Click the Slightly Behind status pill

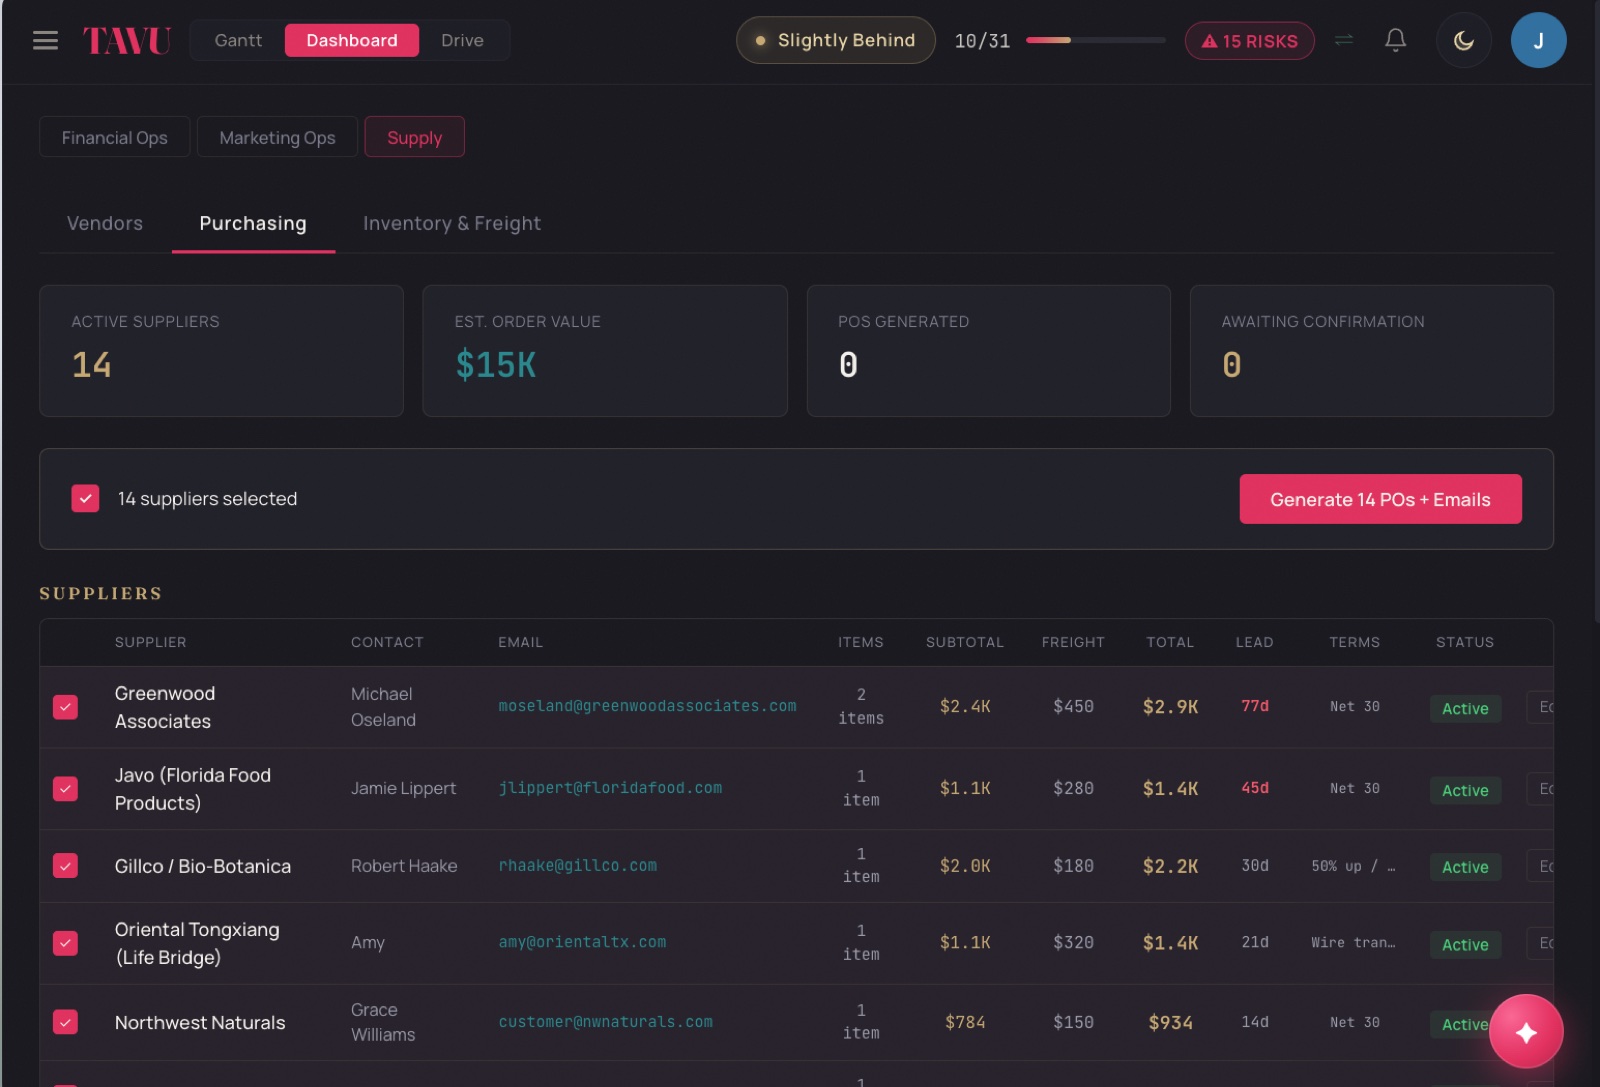click(836, 40)
